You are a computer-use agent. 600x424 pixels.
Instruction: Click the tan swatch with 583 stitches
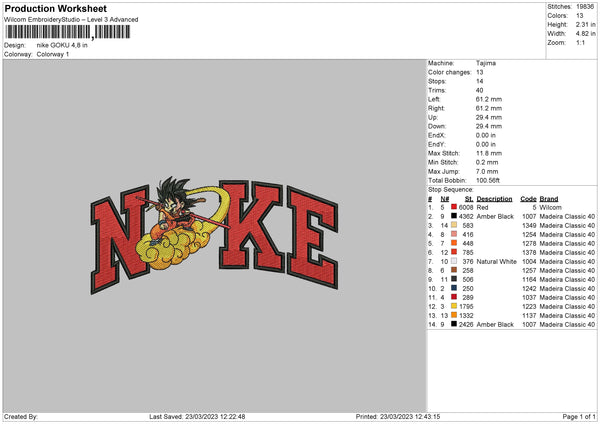[x=454, y=225]
